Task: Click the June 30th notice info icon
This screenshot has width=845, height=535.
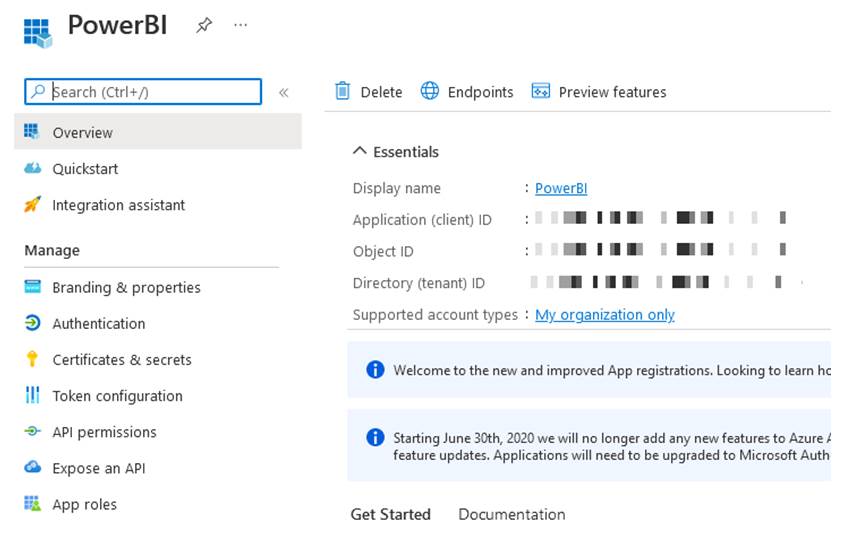Action: 375,437
